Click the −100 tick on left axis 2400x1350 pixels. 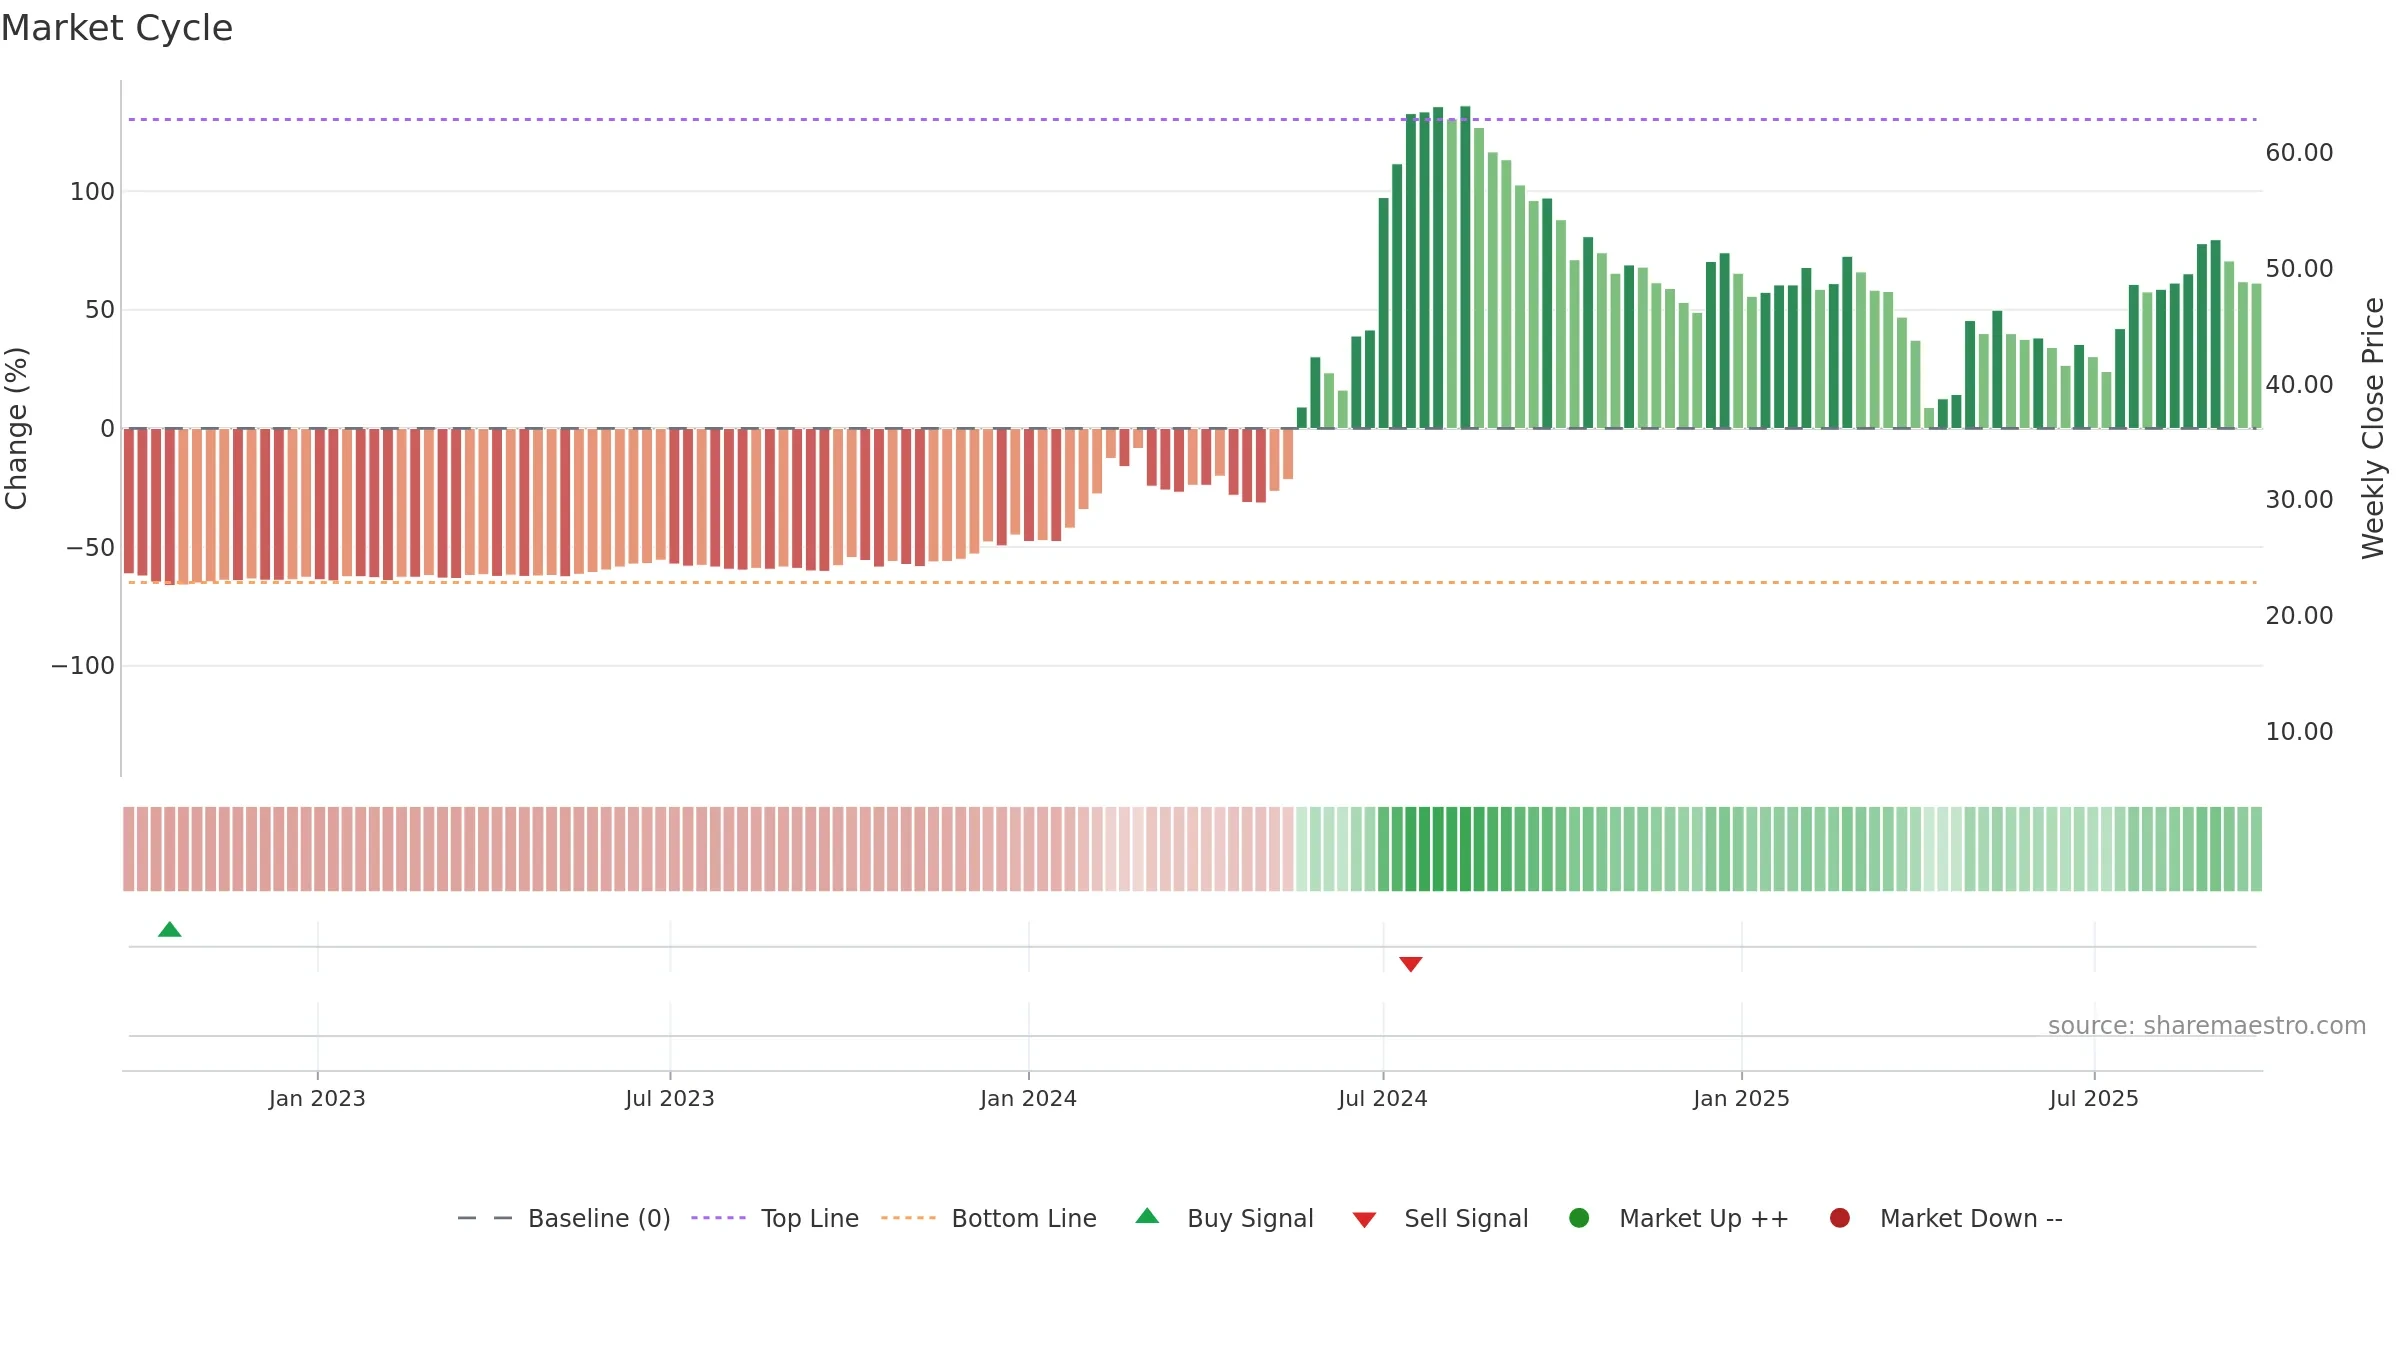coord(83,666)
